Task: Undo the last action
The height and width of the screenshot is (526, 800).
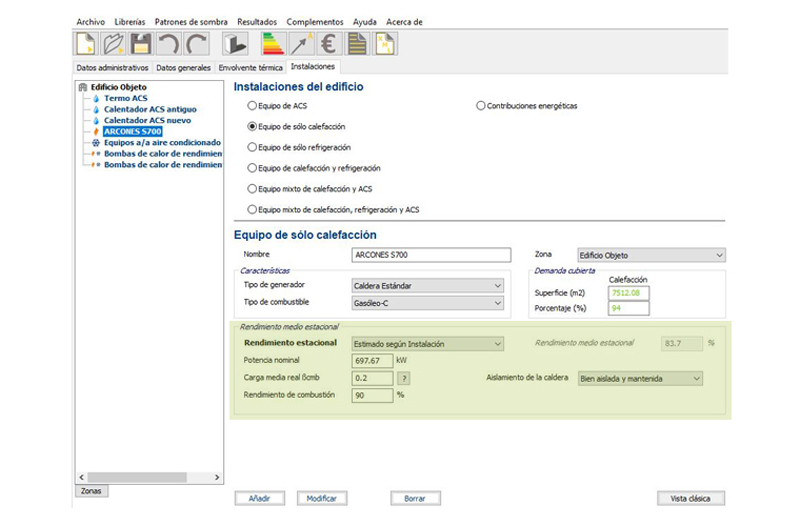Action: [x=168, y=43]
